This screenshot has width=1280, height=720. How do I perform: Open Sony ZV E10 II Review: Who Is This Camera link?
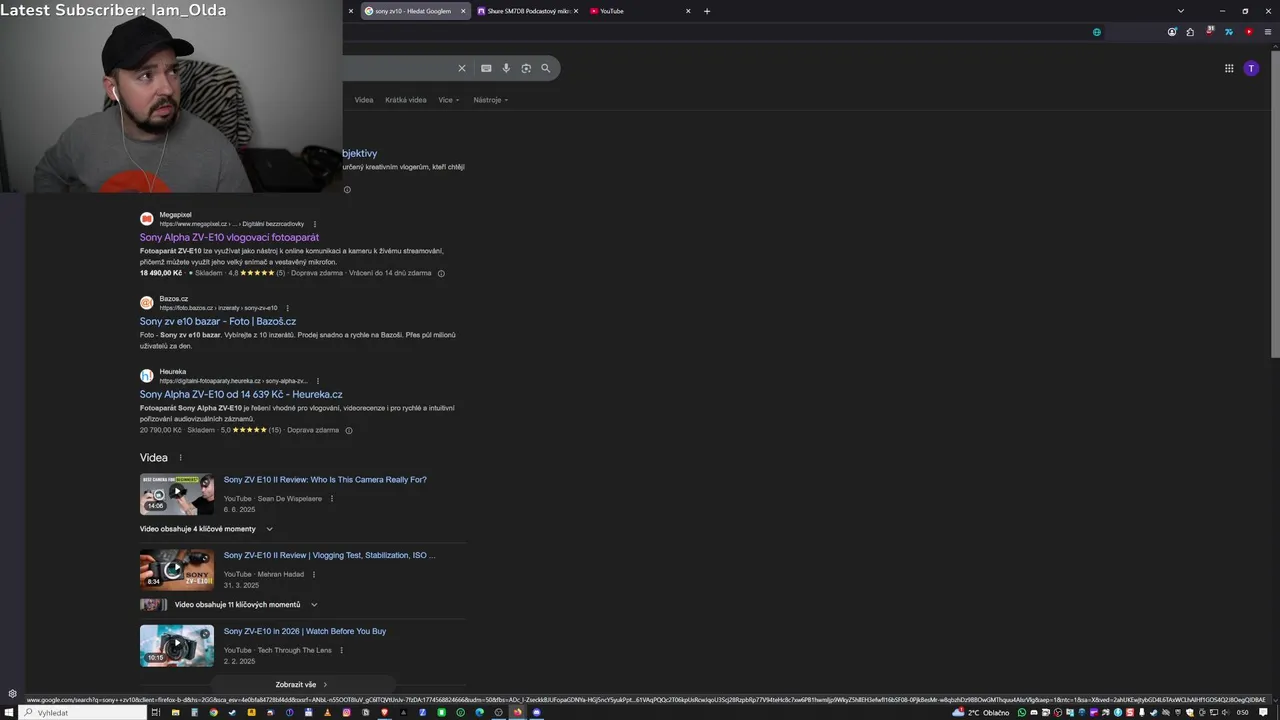coord(325,480)
